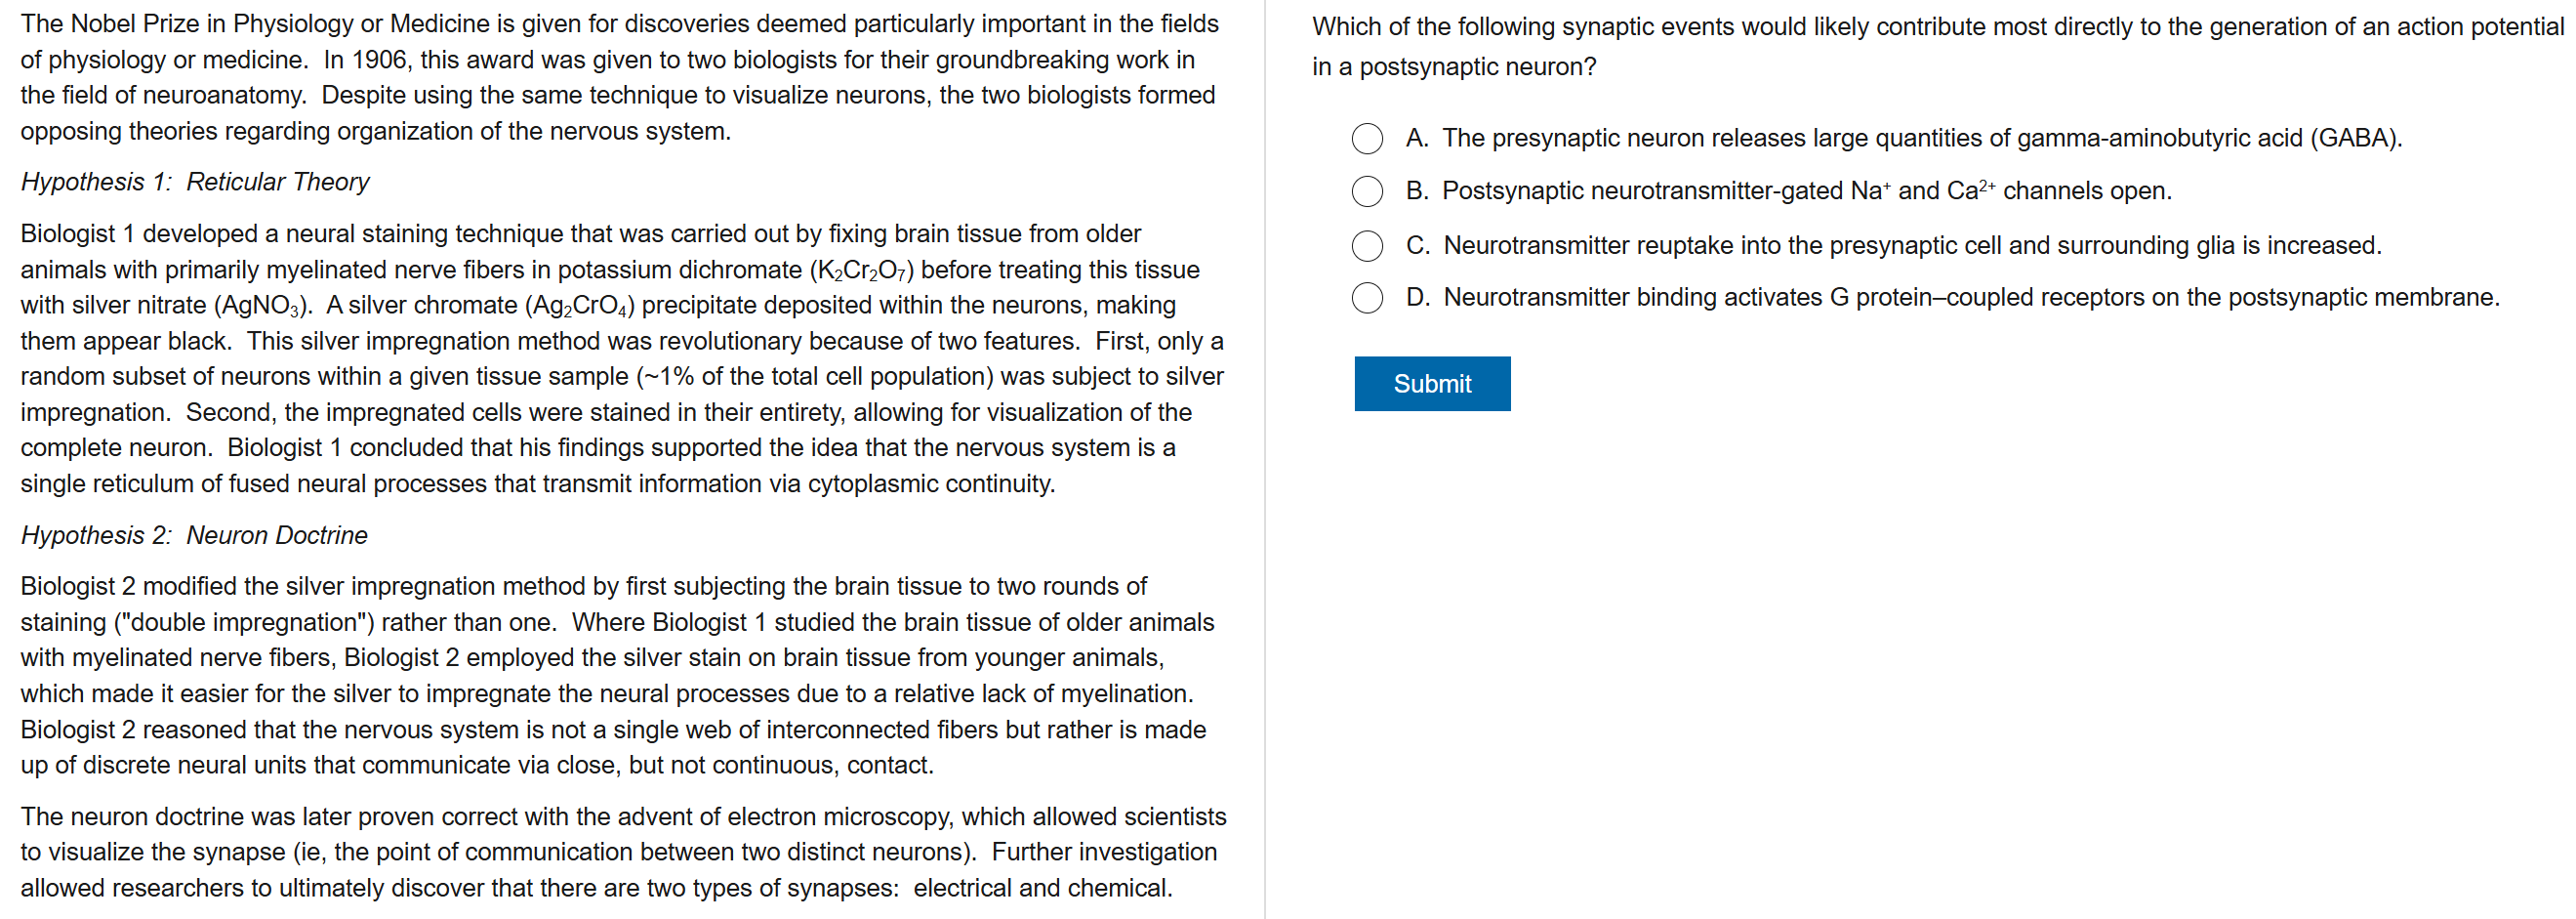Click the neurotransmitter reuptake answer text
This screenshot has width=2576, height=919.
point(1911,245)
